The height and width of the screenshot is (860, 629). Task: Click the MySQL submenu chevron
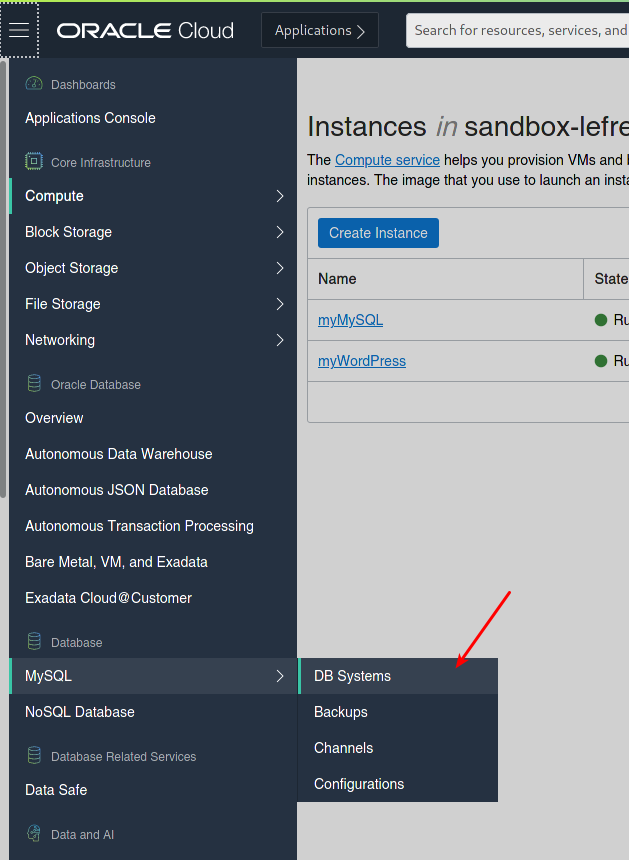pyautogui.click(x=280, y=676)
